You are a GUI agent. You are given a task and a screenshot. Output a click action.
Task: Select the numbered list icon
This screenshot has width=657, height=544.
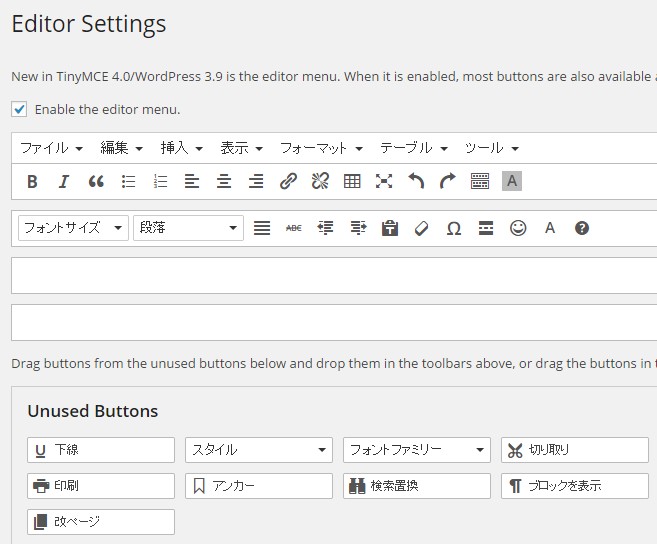pyautogui.click(x=160, y=181)
